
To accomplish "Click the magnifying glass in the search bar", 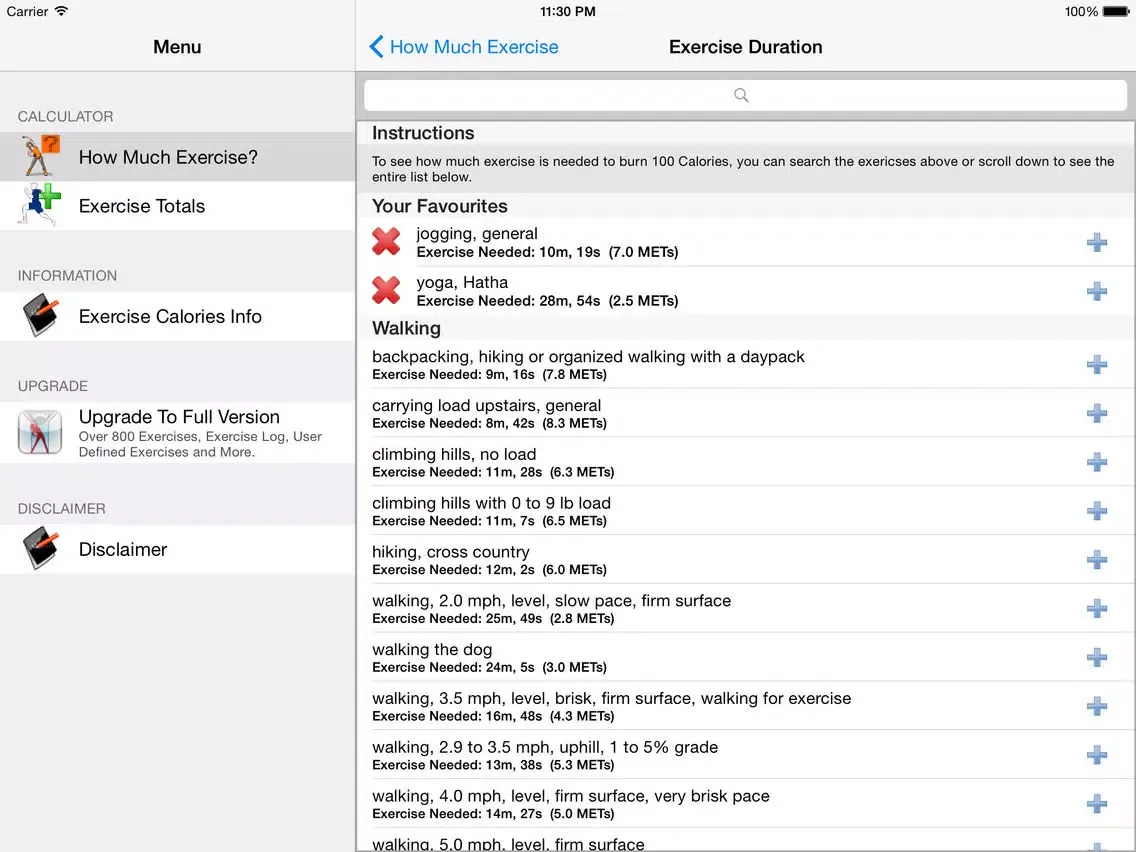I will pyautogui.click(x=740, y=94).
